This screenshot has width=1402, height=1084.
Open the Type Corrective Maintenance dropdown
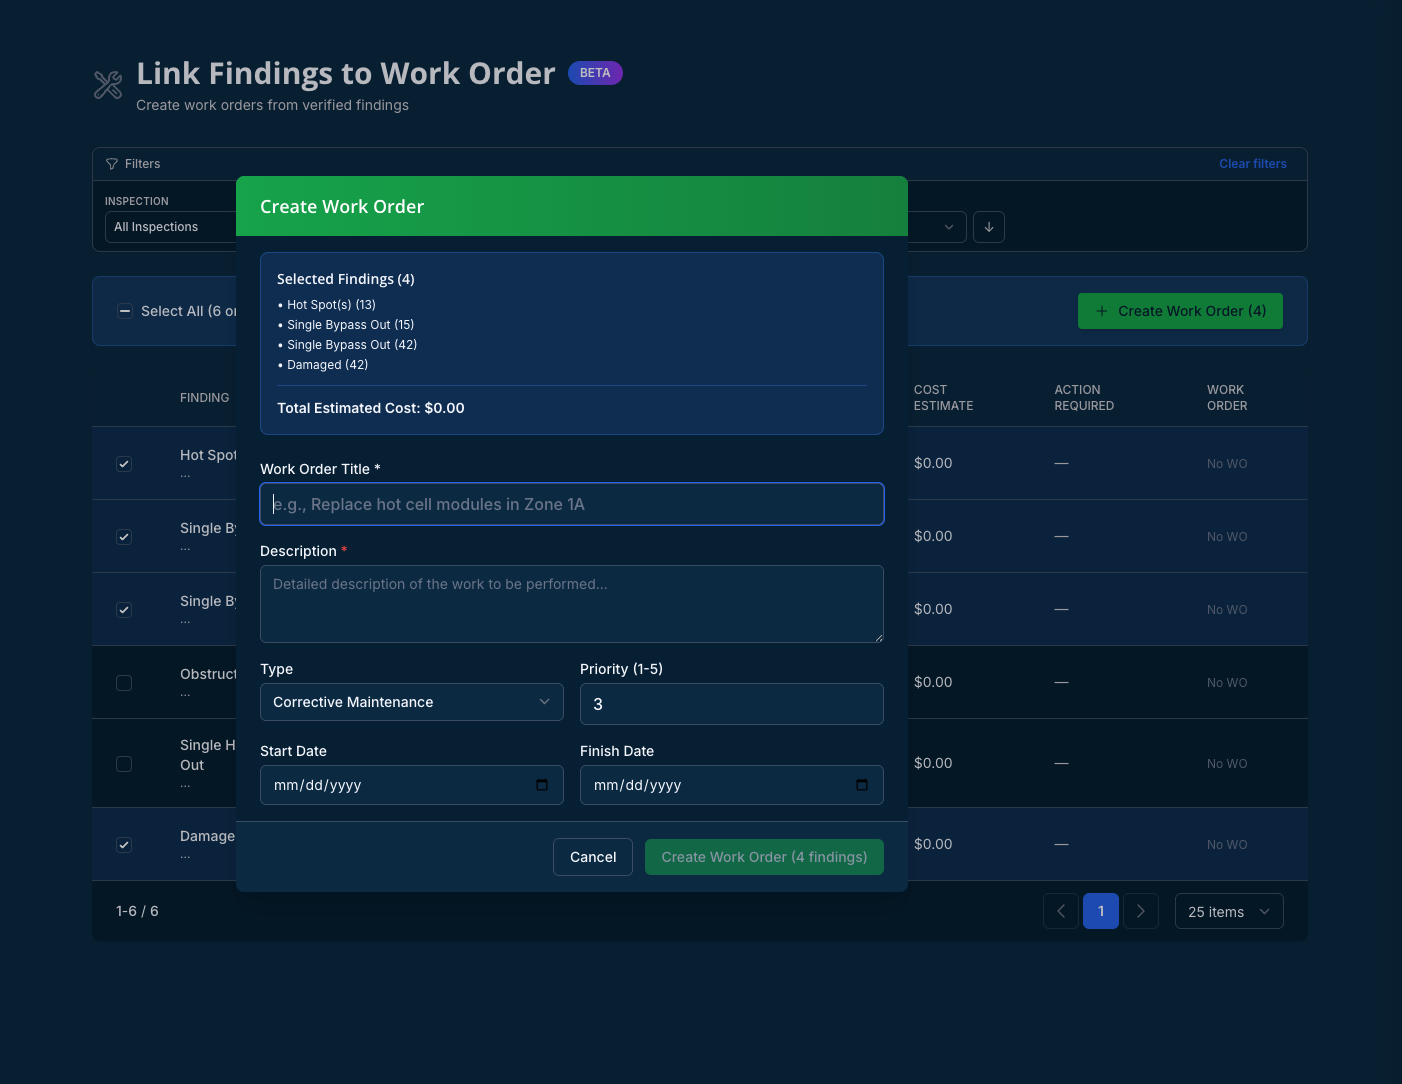coord(412,702)
